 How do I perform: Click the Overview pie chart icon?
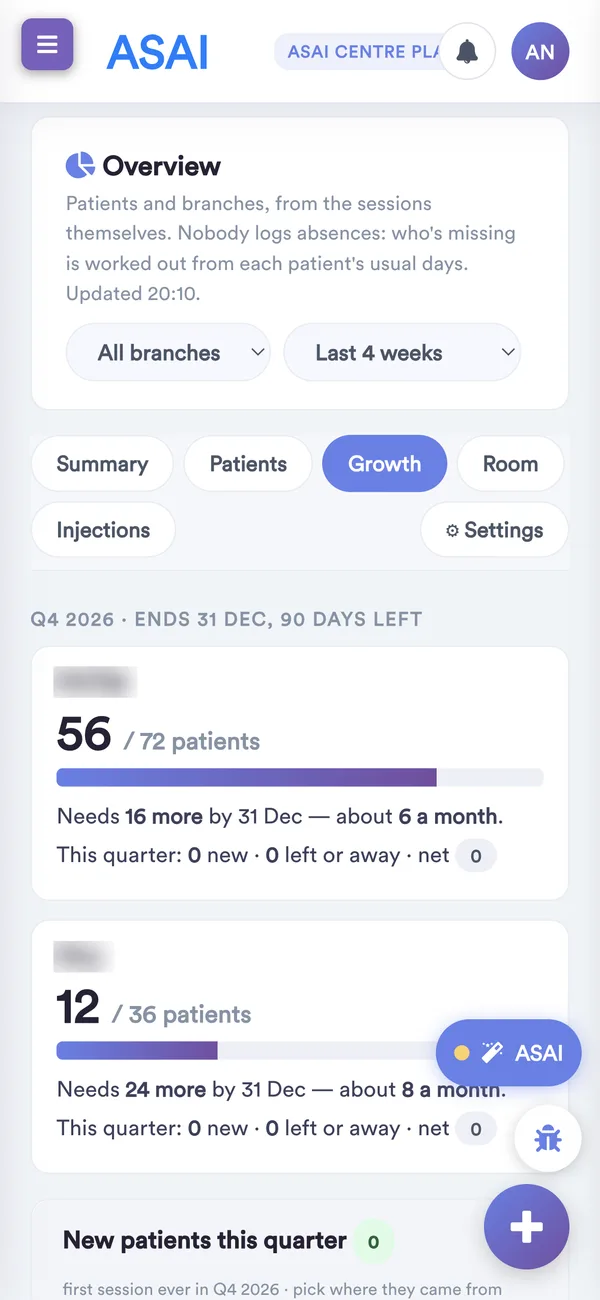point(80,165)
